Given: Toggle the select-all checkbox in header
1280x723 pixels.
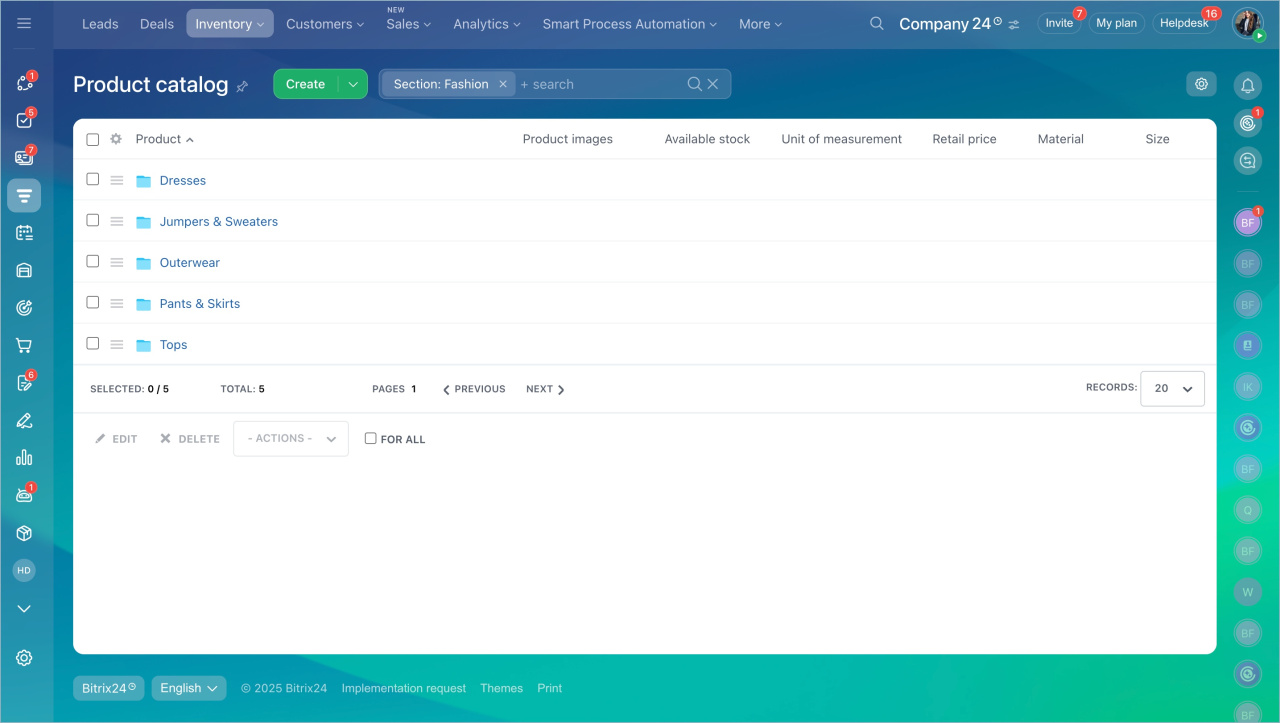Looking at the screenshot, I should point(93,140).
